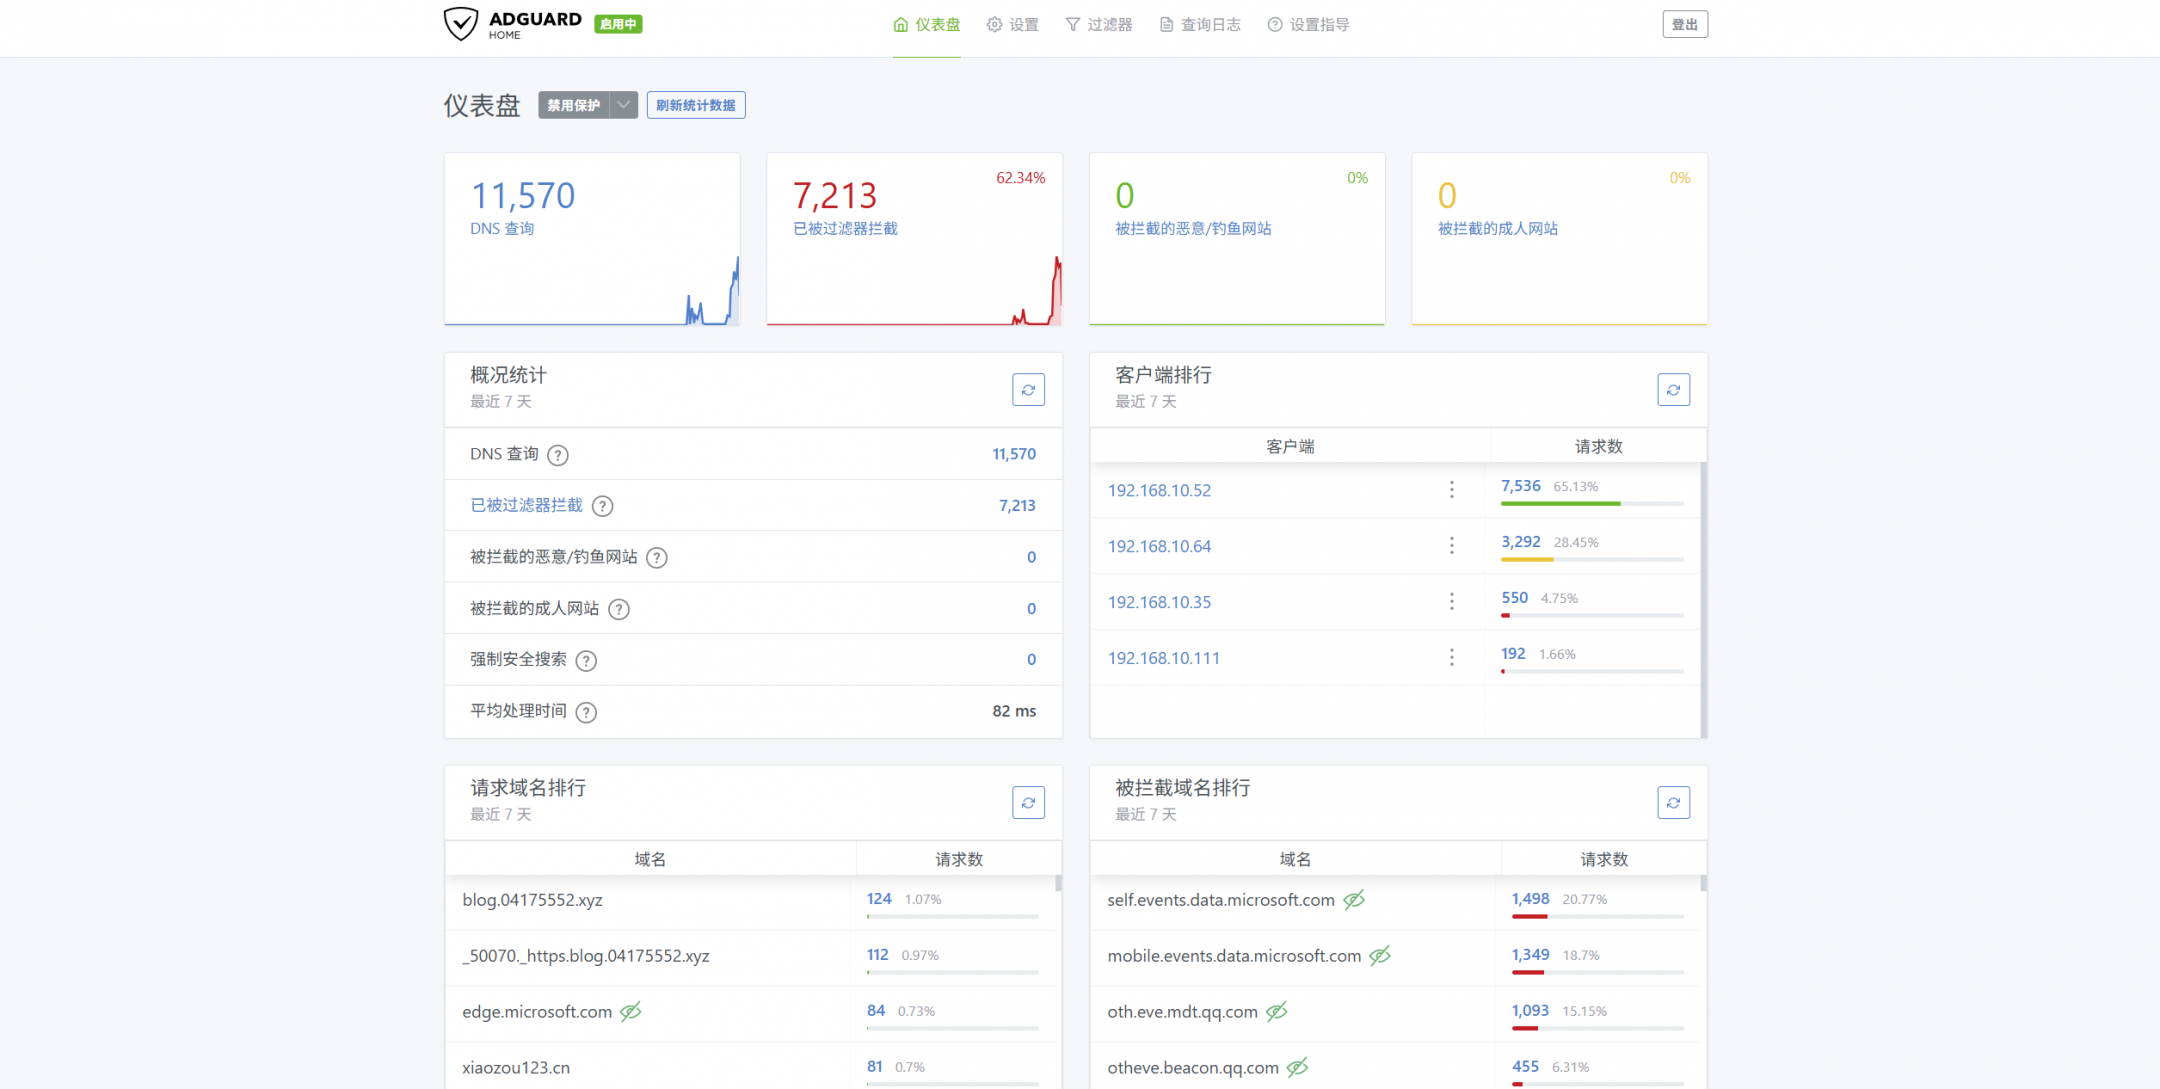Viewport: 2160px width, 1089px height.
Task: Refresh the 被拦截域名排行 panel
Action: [x=1673, y=802]
